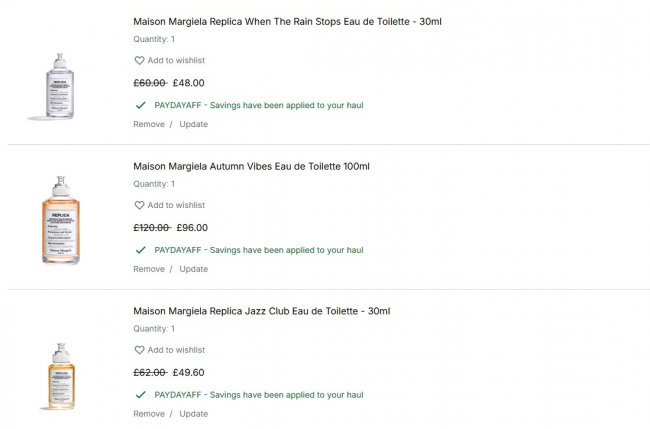
Task: Click PAYDAYAFF savings message under Autumn Vibes
Action: coord(258,250)
